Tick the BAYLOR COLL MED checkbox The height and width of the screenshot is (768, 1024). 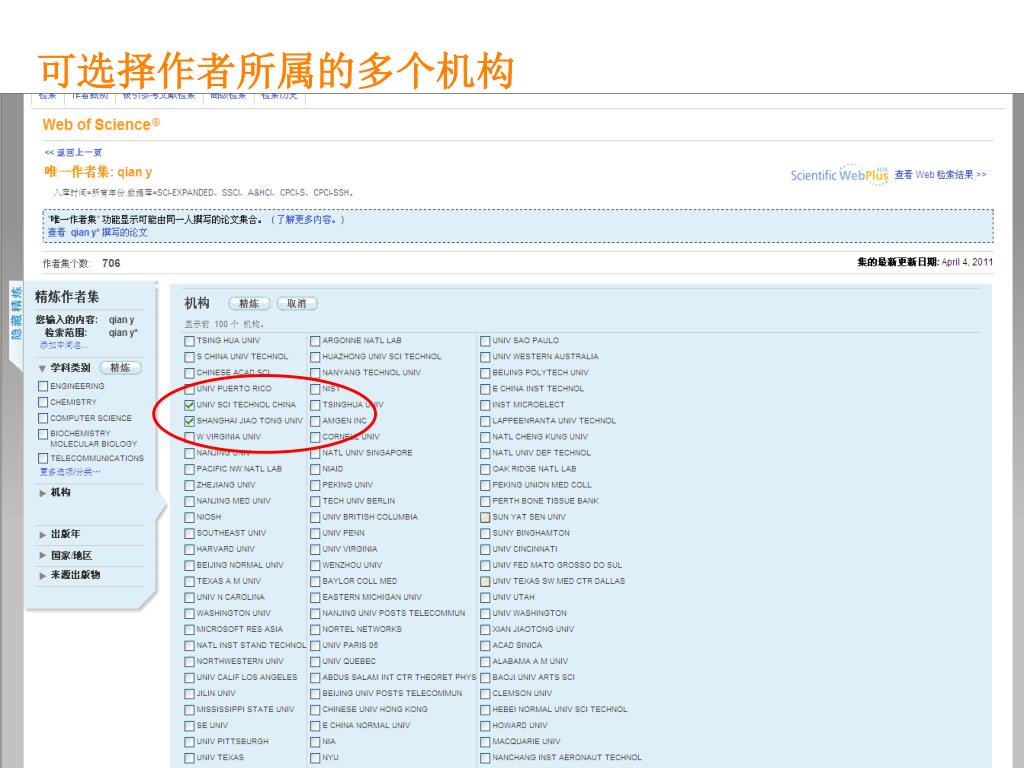[315, 581]
